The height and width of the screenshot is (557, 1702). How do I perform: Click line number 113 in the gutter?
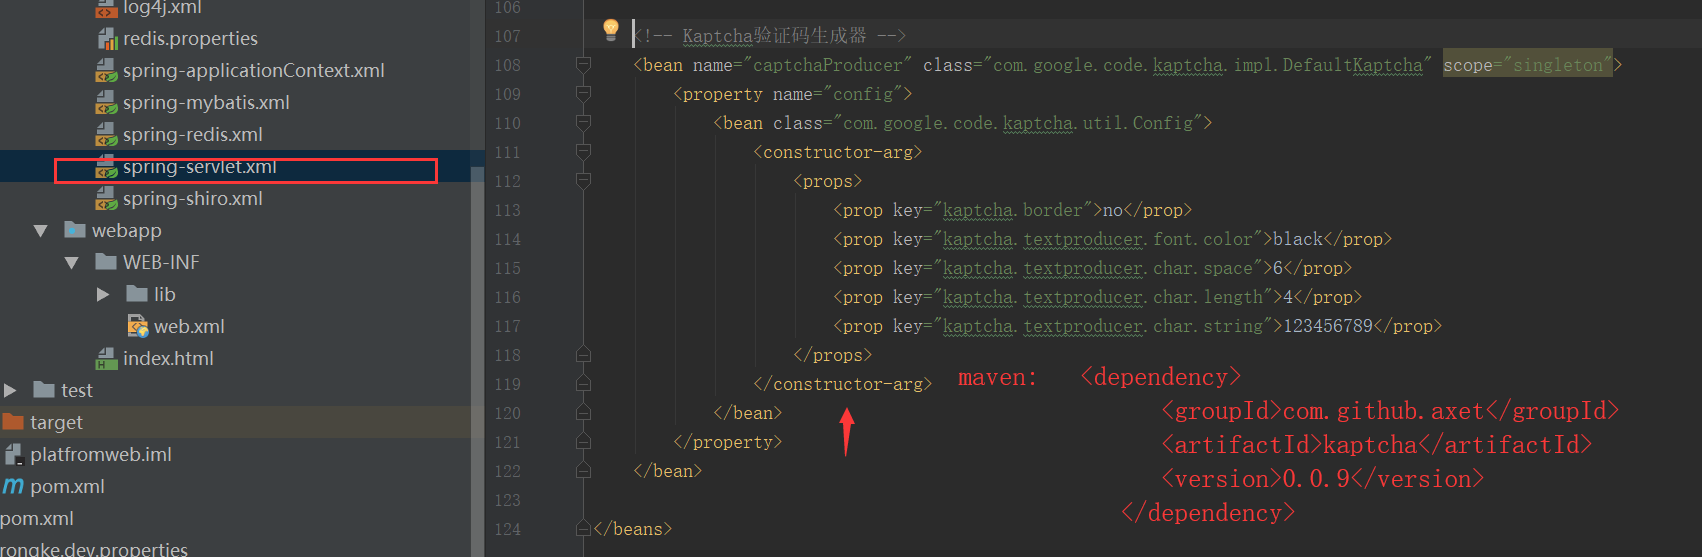coord(507,211)
